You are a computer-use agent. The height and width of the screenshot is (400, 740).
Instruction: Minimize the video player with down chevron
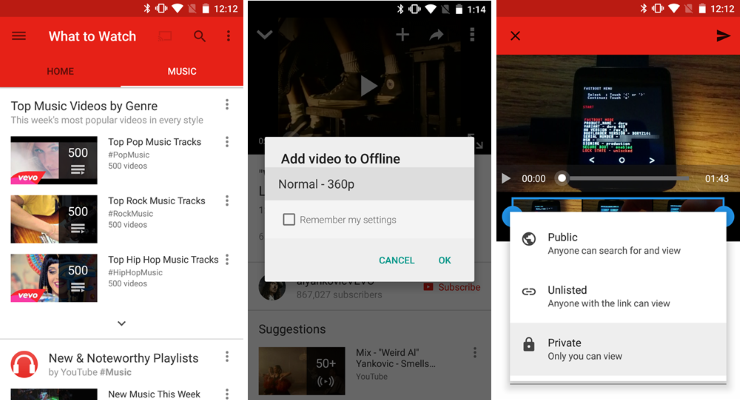pyautogui.click(x=265, y=34)
